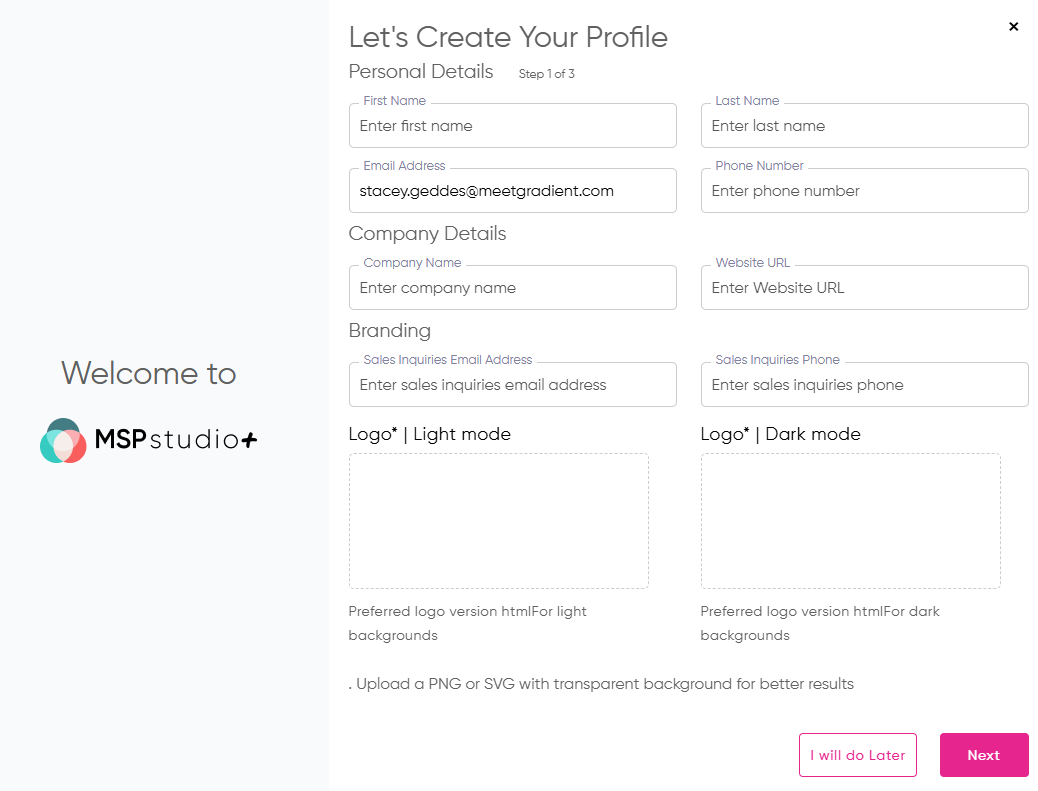The width and height of the screenshot is (1038, 791).
Task: Click the Next button
Action: (983, 755)
